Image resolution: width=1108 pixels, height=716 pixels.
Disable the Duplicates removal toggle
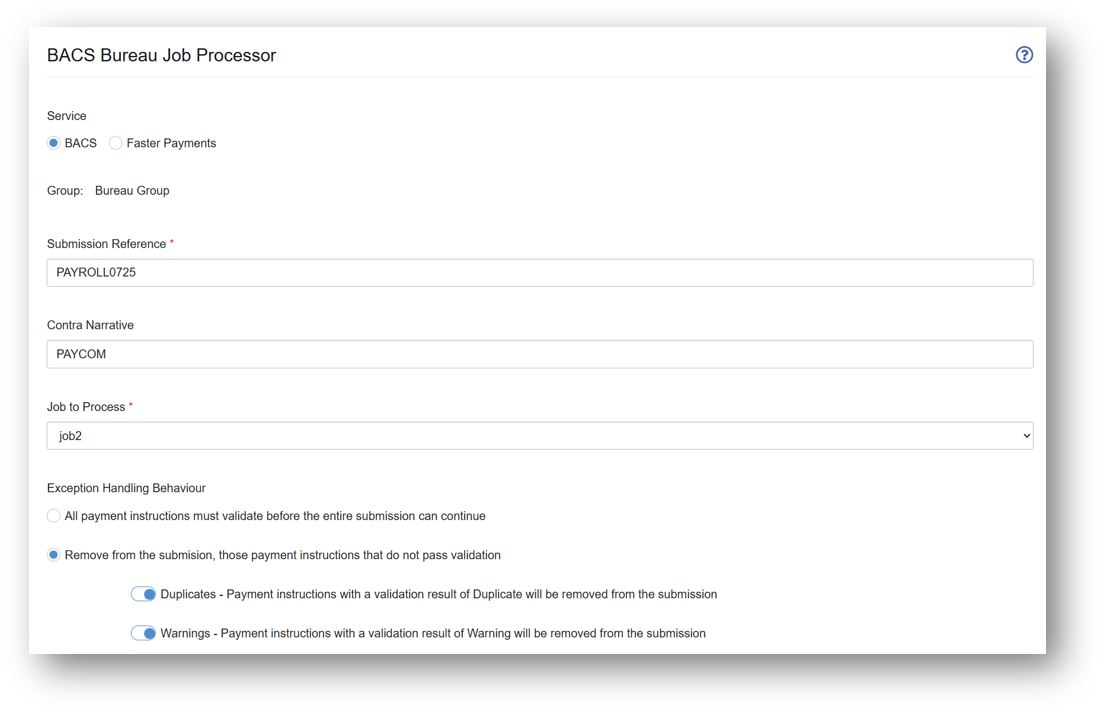pyautogui.click(x=143, y=594)
